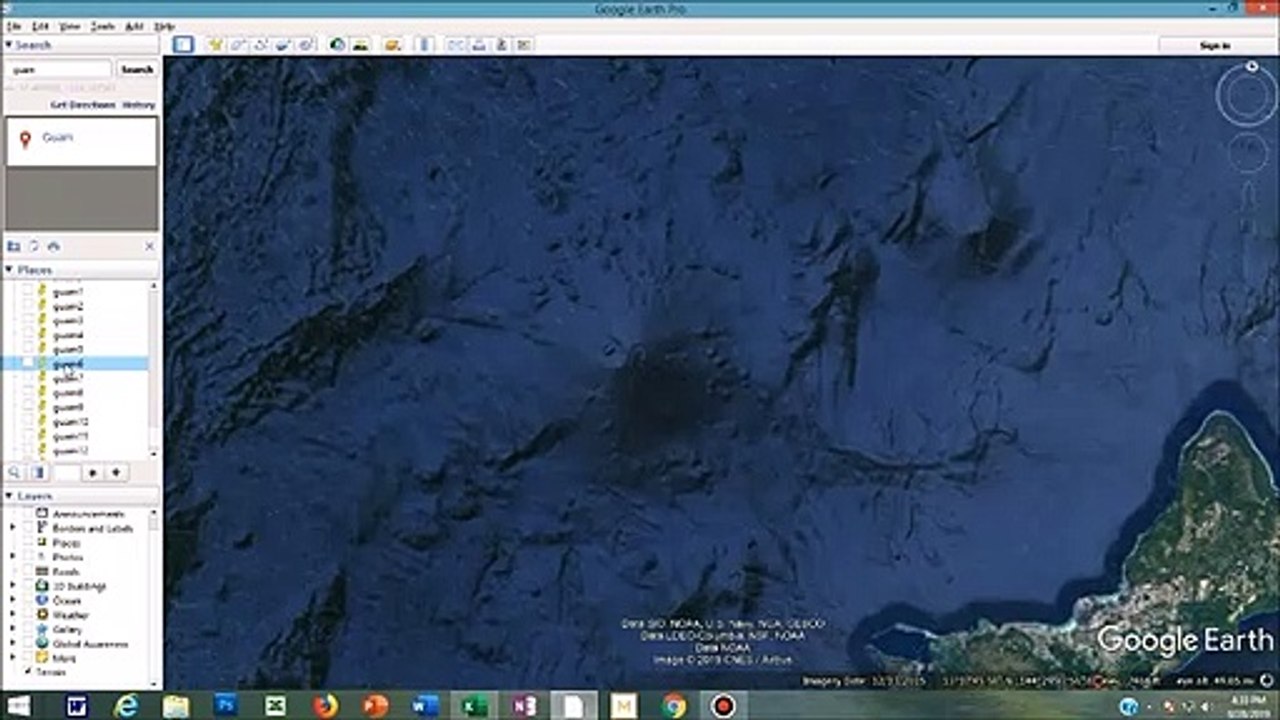This screenshot has width=1280, height=720.
Task: Click the Print toolbar icon
Action: 479,45
